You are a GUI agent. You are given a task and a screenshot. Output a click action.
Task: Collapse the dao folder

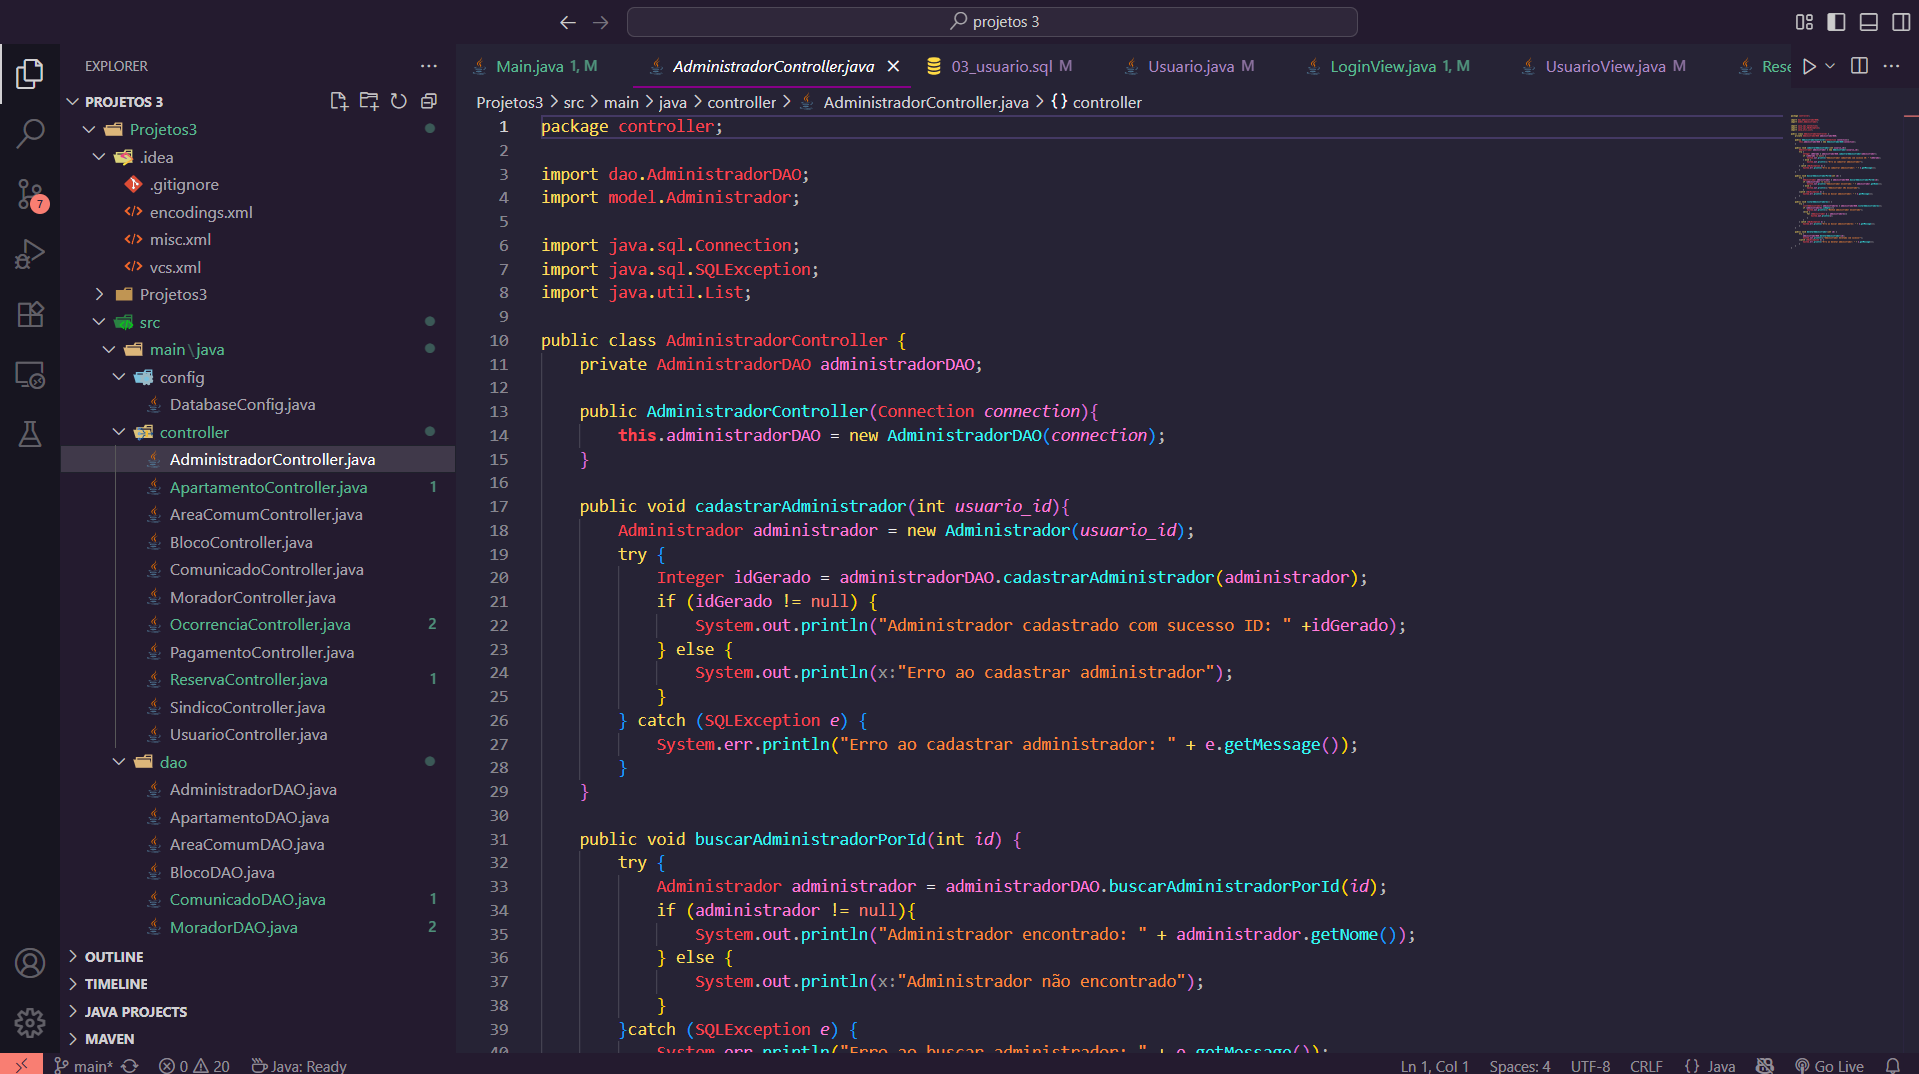[x=173, y=762]
